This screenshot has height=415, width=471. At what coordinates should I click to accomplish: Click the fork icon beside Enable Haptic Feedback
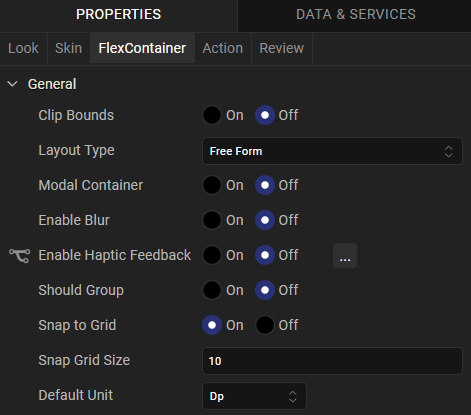tap(19, 256)
